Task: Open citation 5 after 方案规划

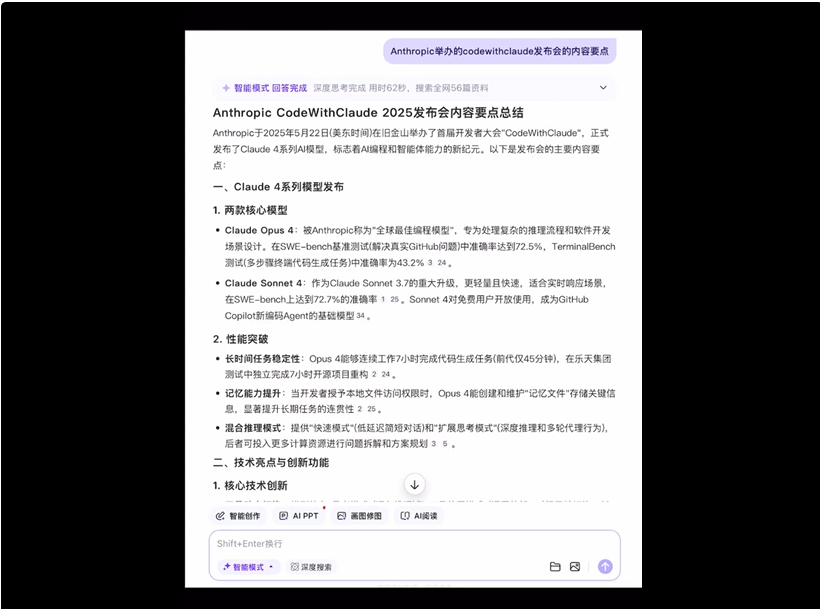Action: [x=445, y=444]
